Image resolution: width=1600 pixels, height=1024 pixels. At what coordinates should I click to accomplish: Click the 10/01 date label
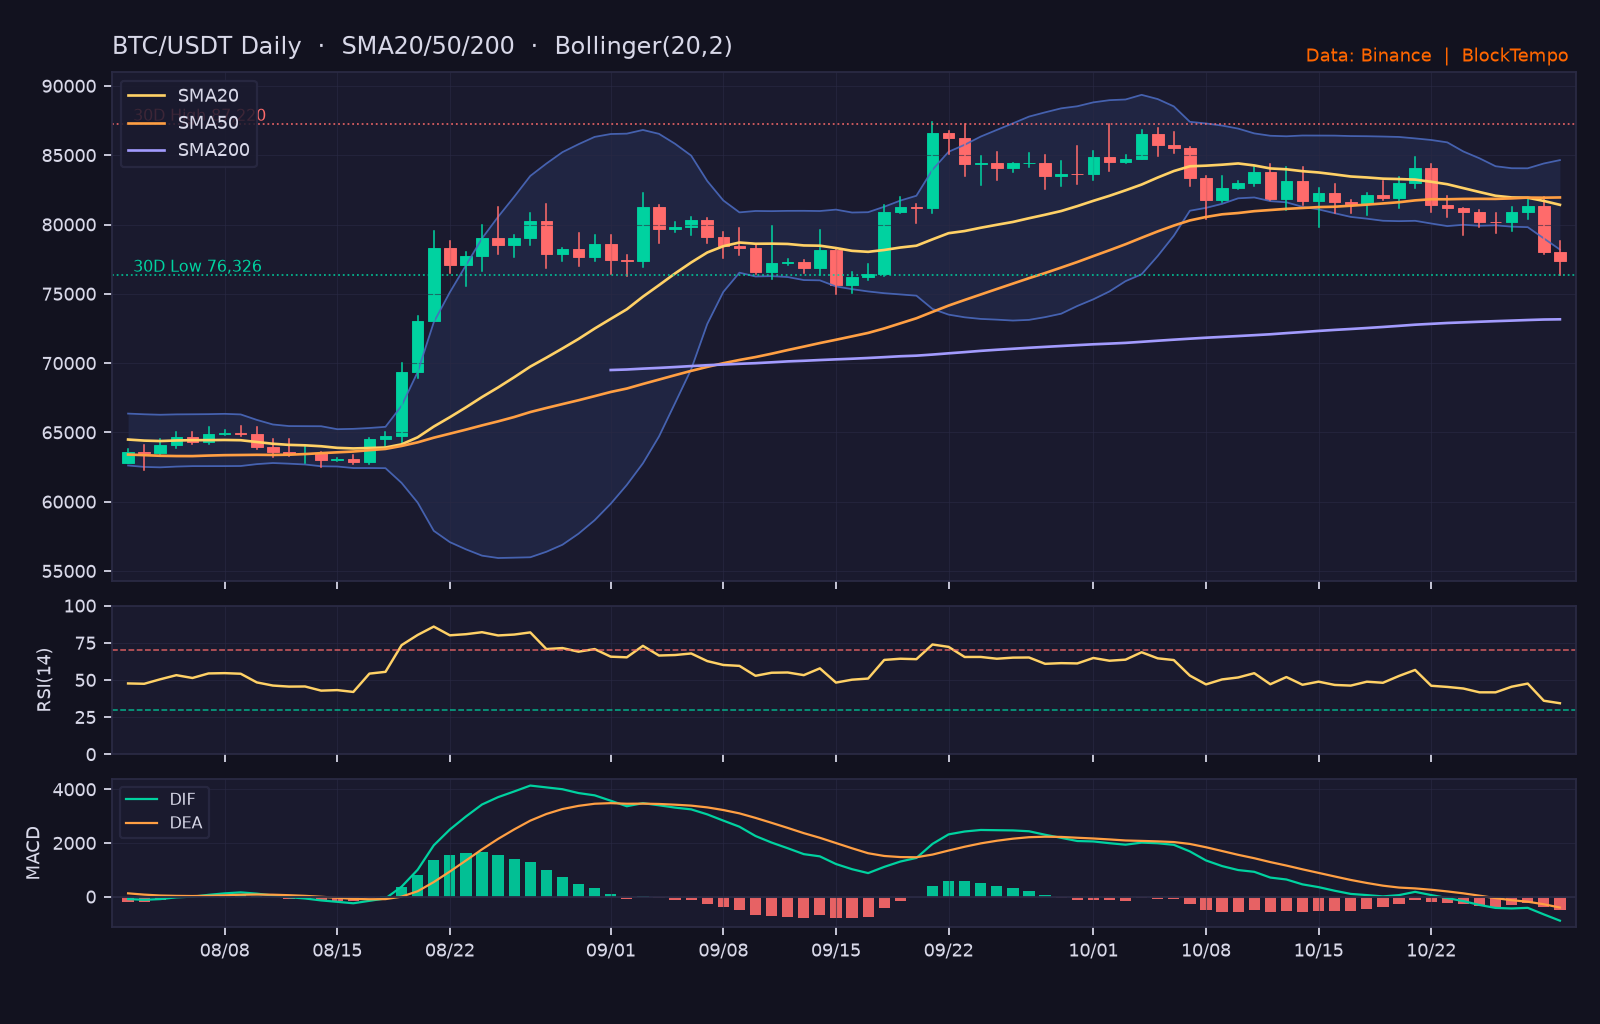(1093, 950)
